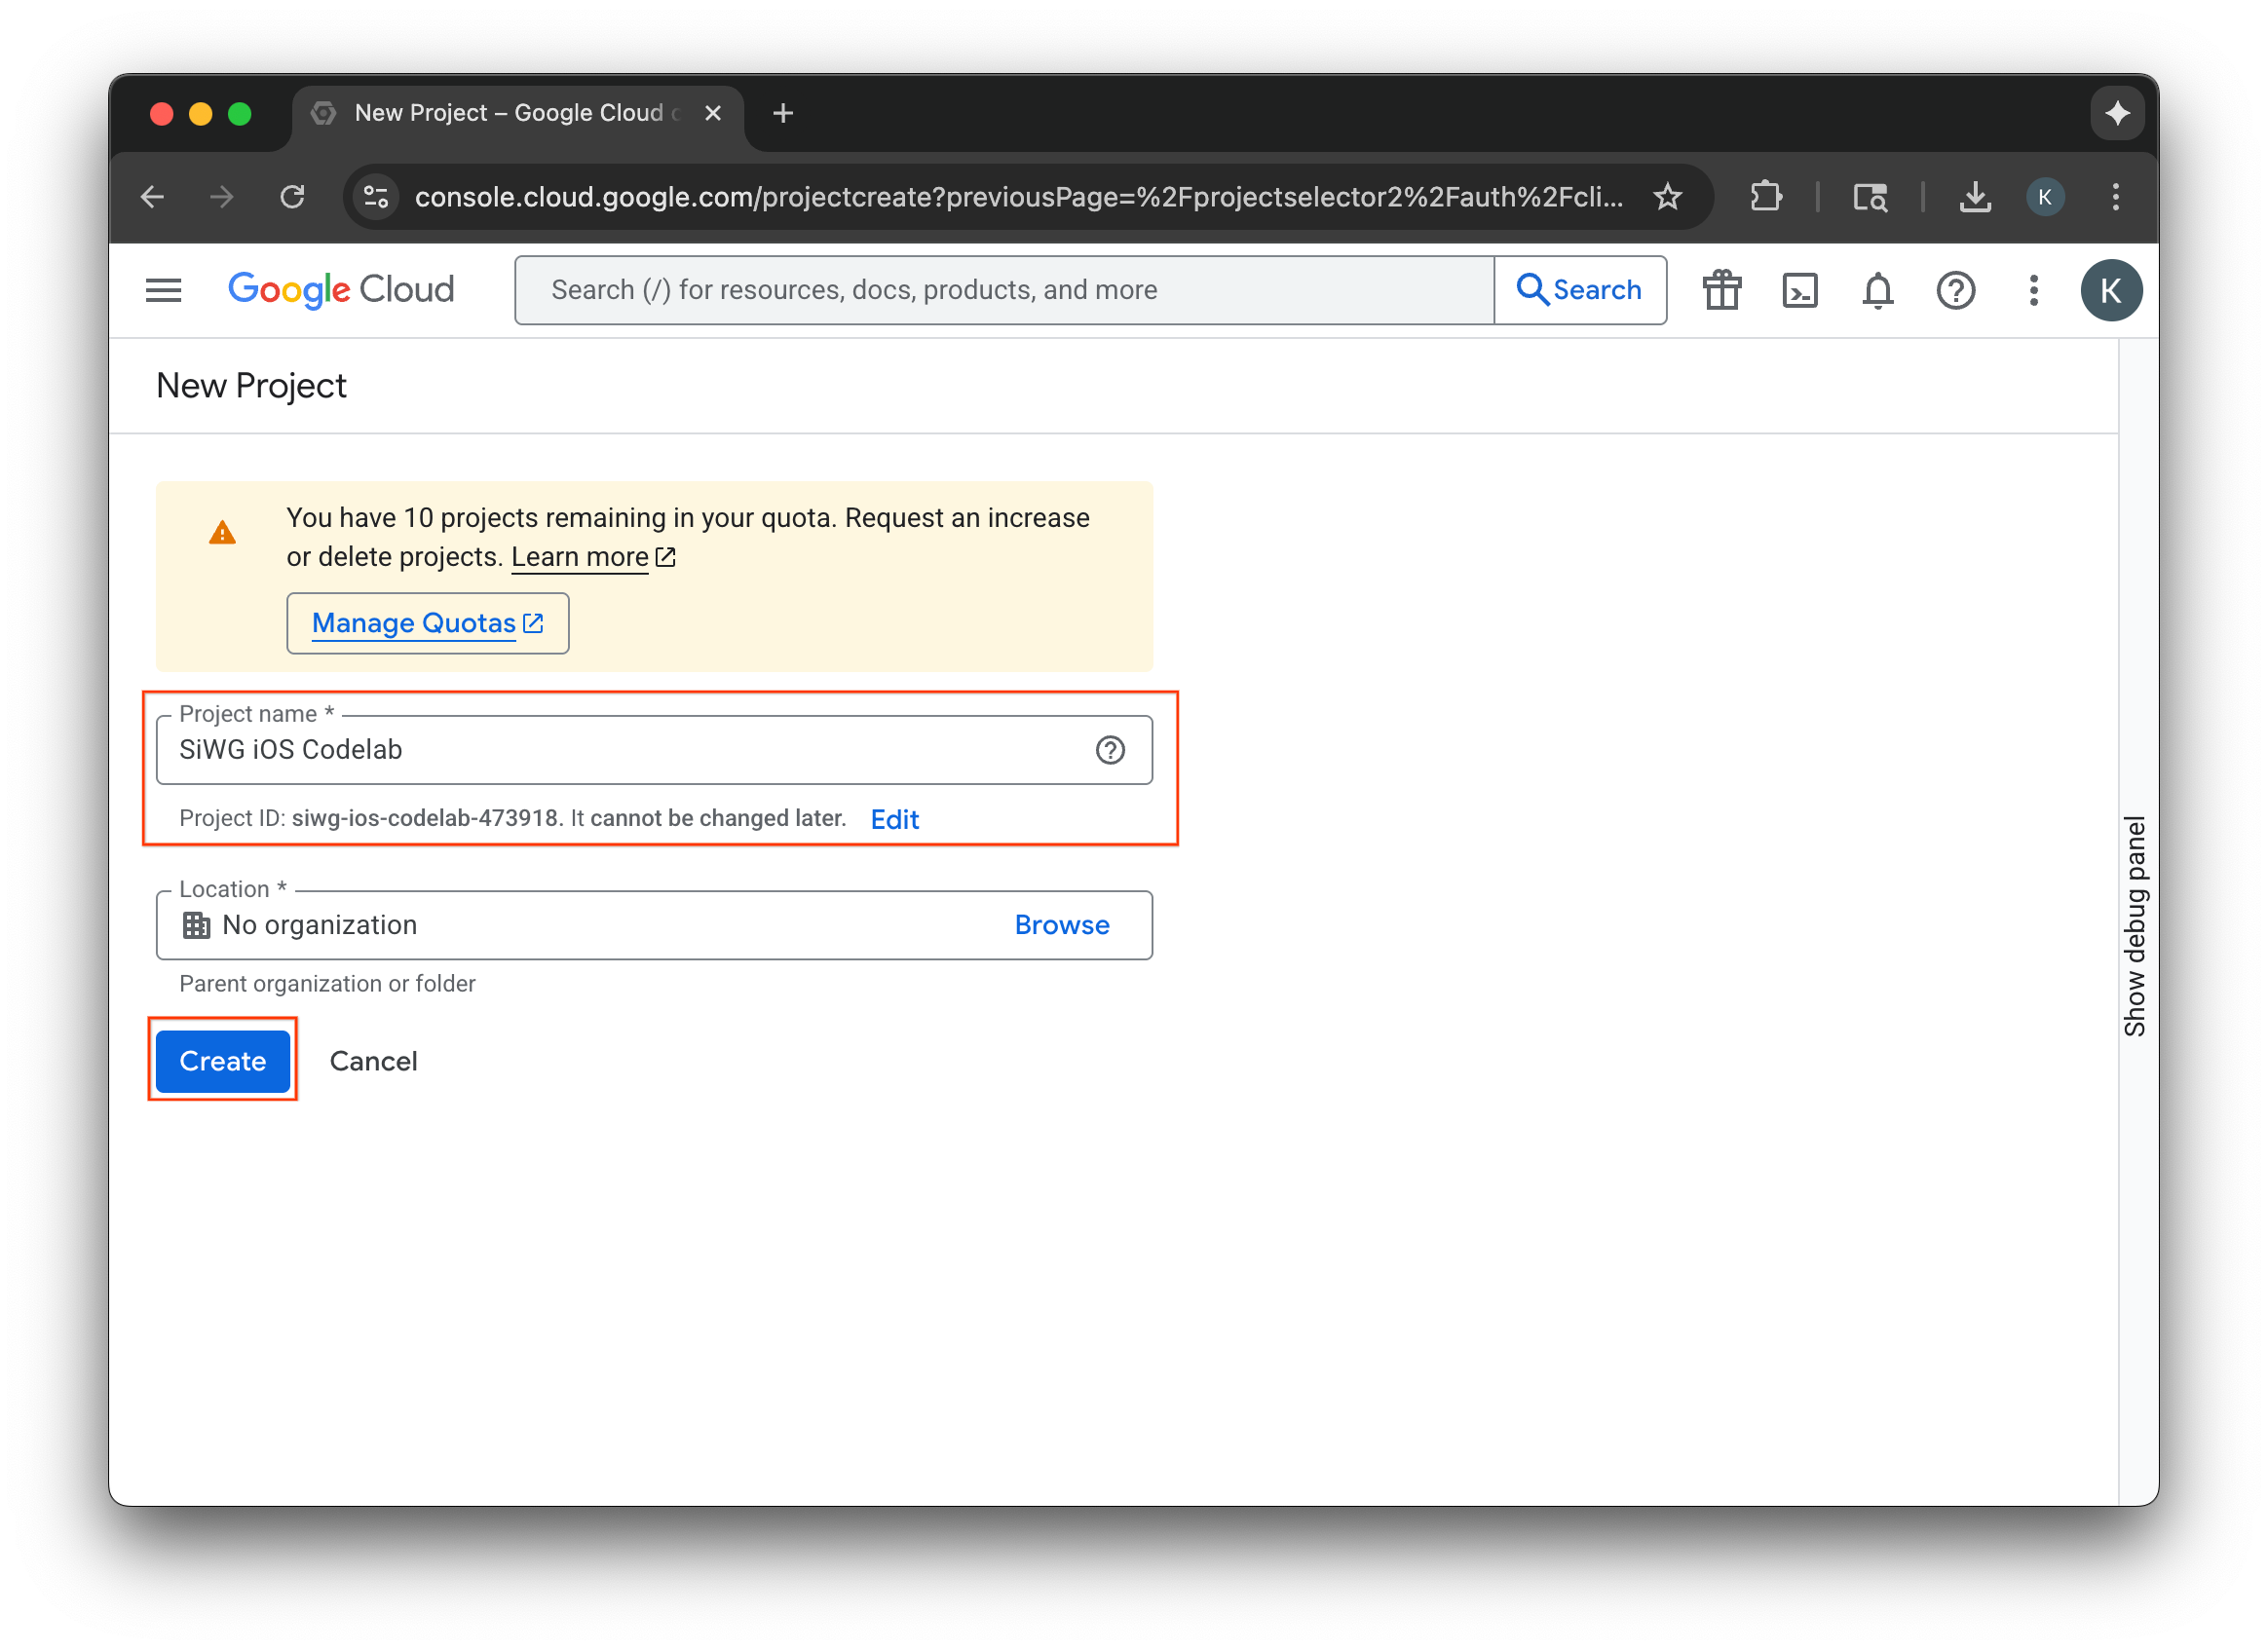The image size is (2268, 1650).
Task: Open Manage Quotas link
Action: (x=427, y=622)
